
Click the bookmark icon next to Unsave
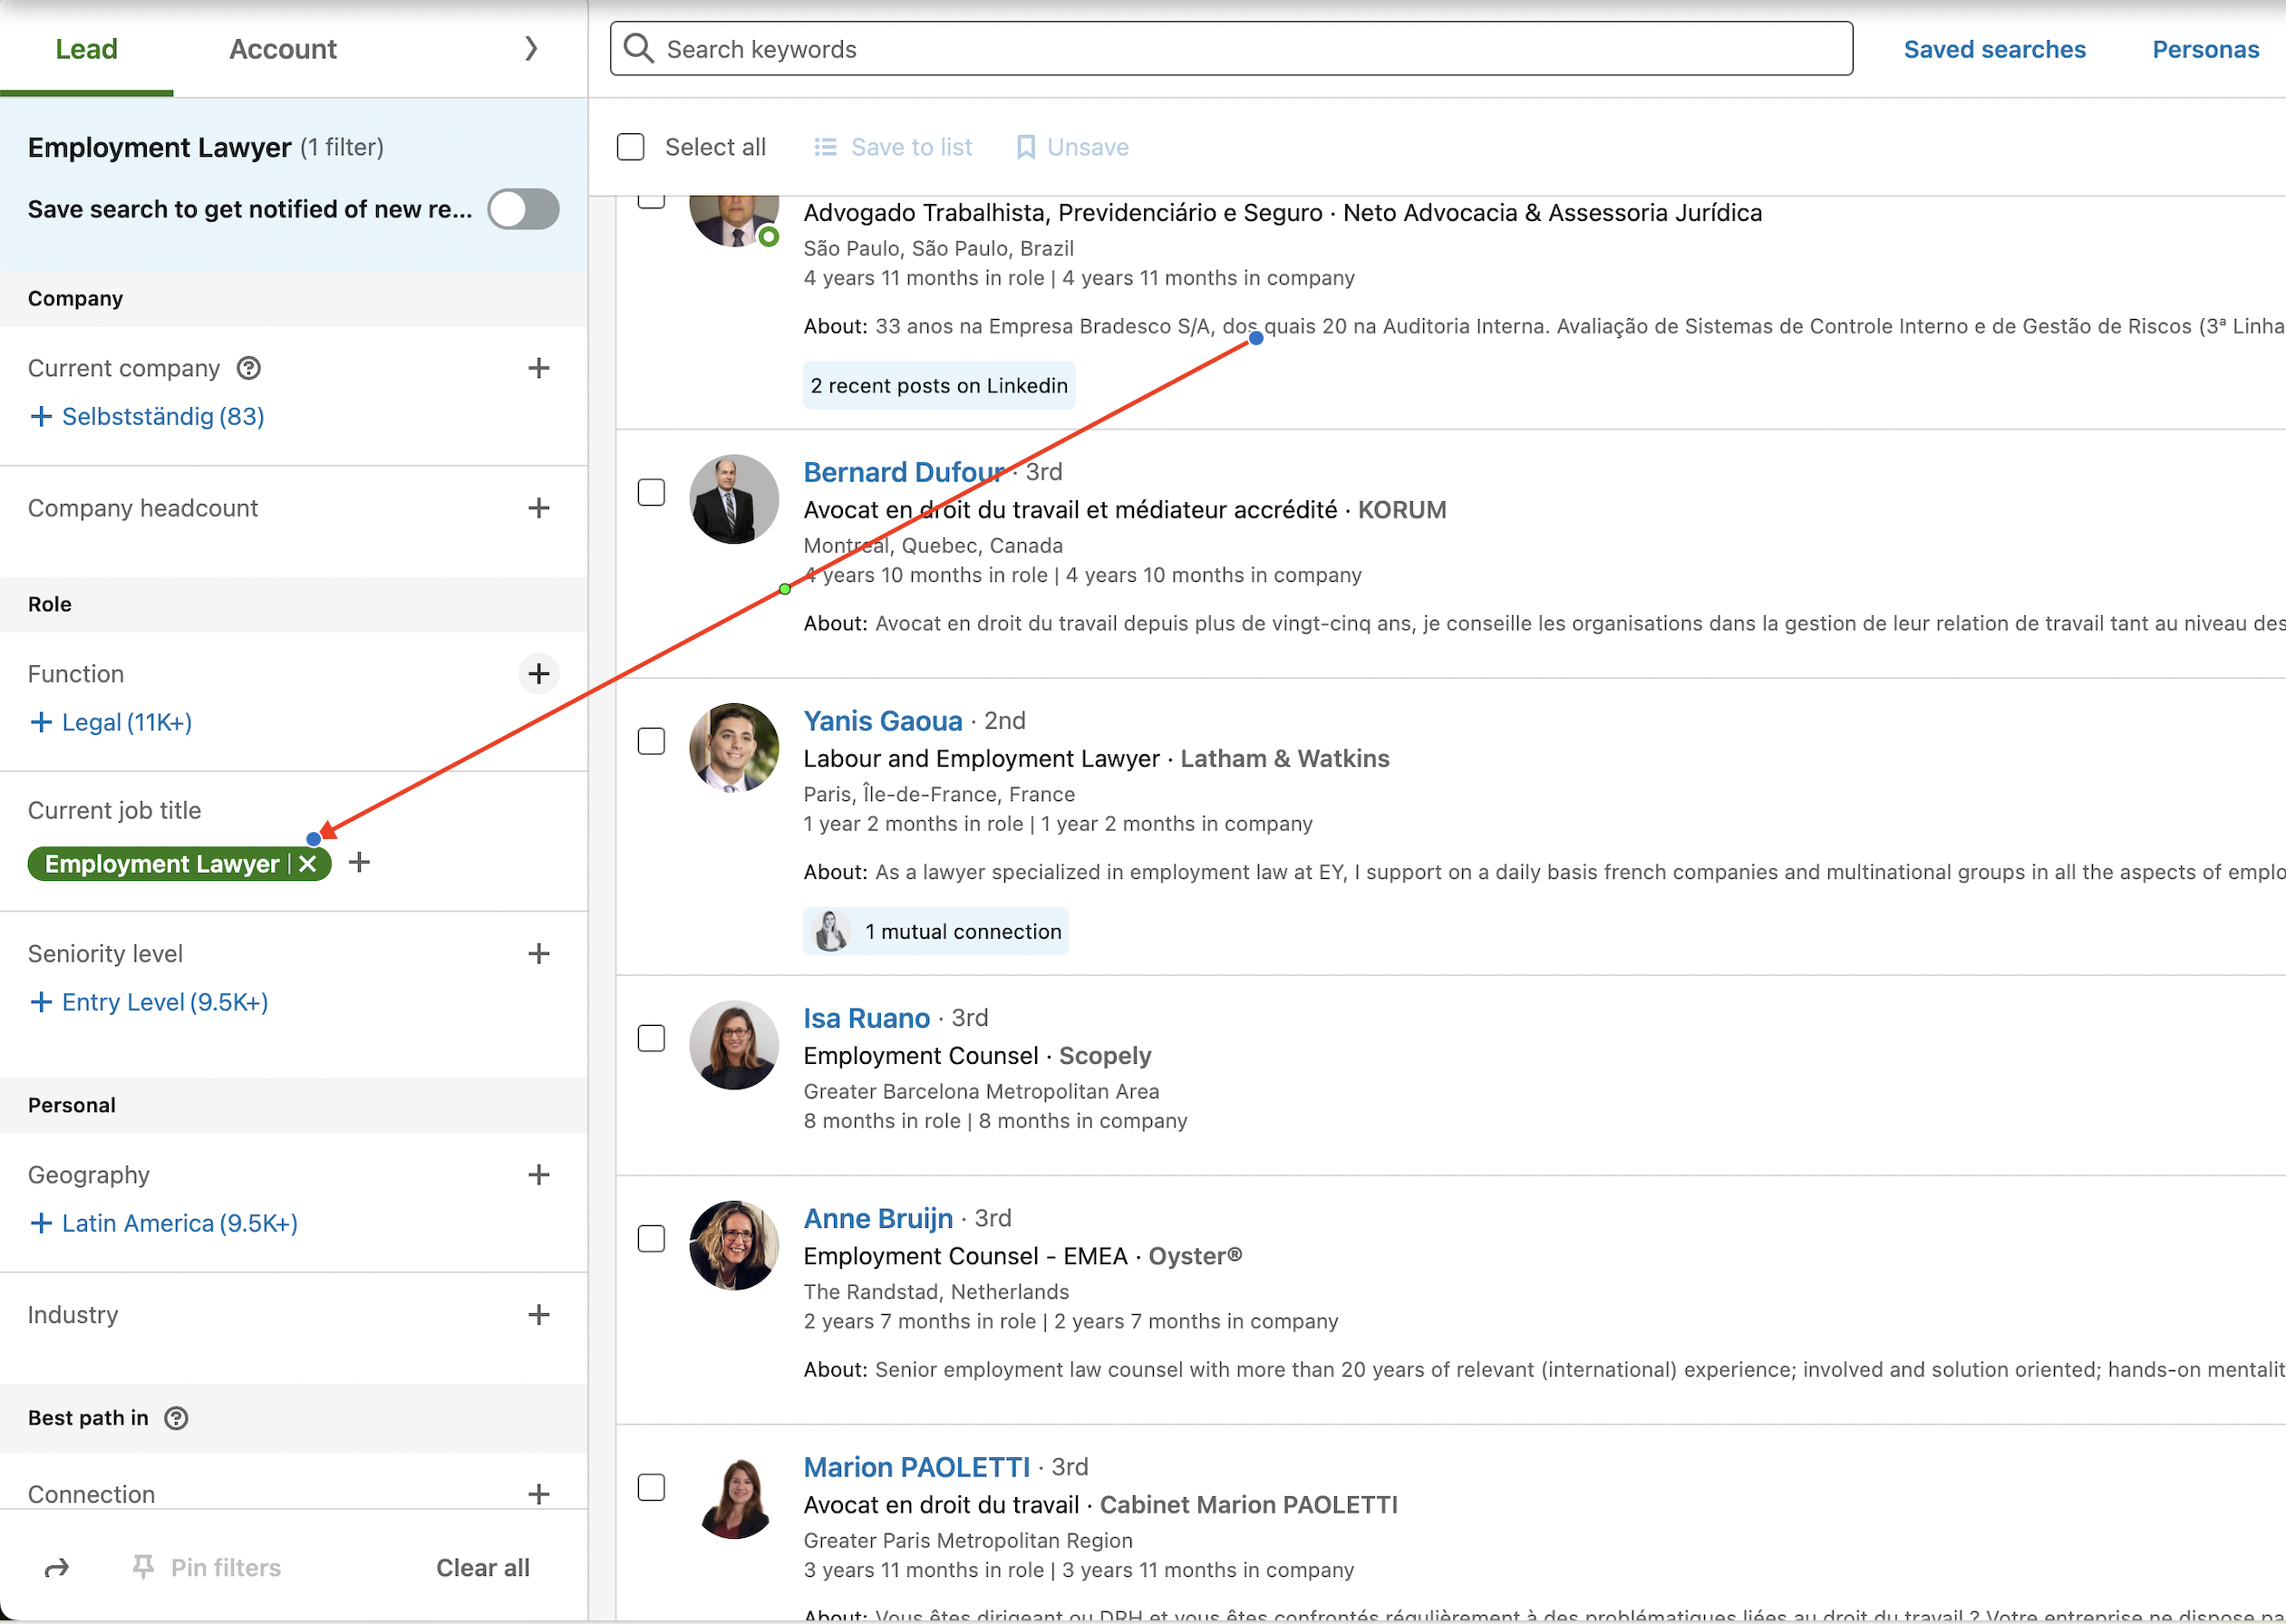point(1024,146)
